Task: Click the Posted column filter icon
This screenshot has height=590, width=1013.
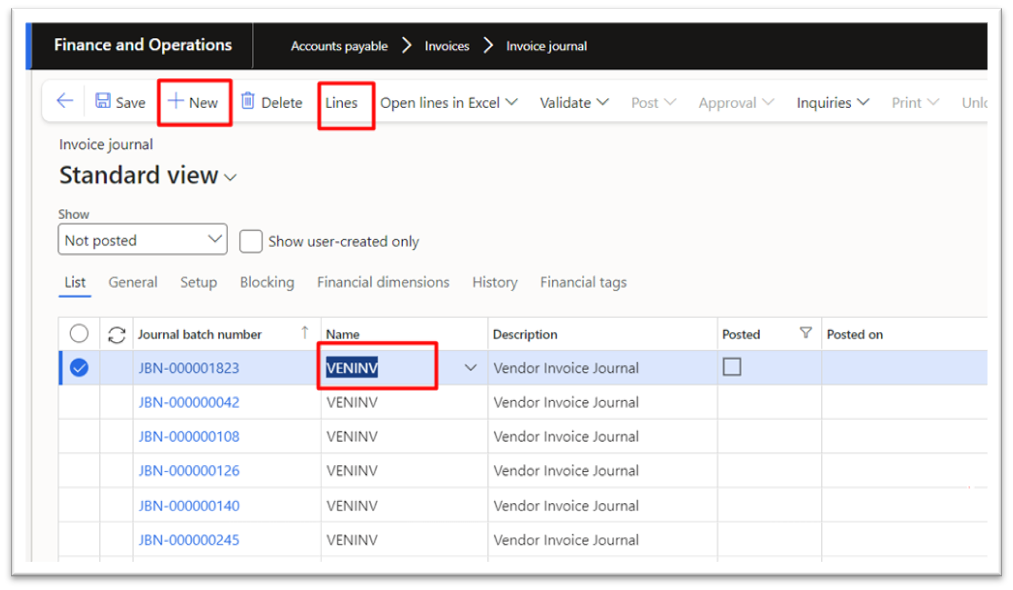Action: 806,333
